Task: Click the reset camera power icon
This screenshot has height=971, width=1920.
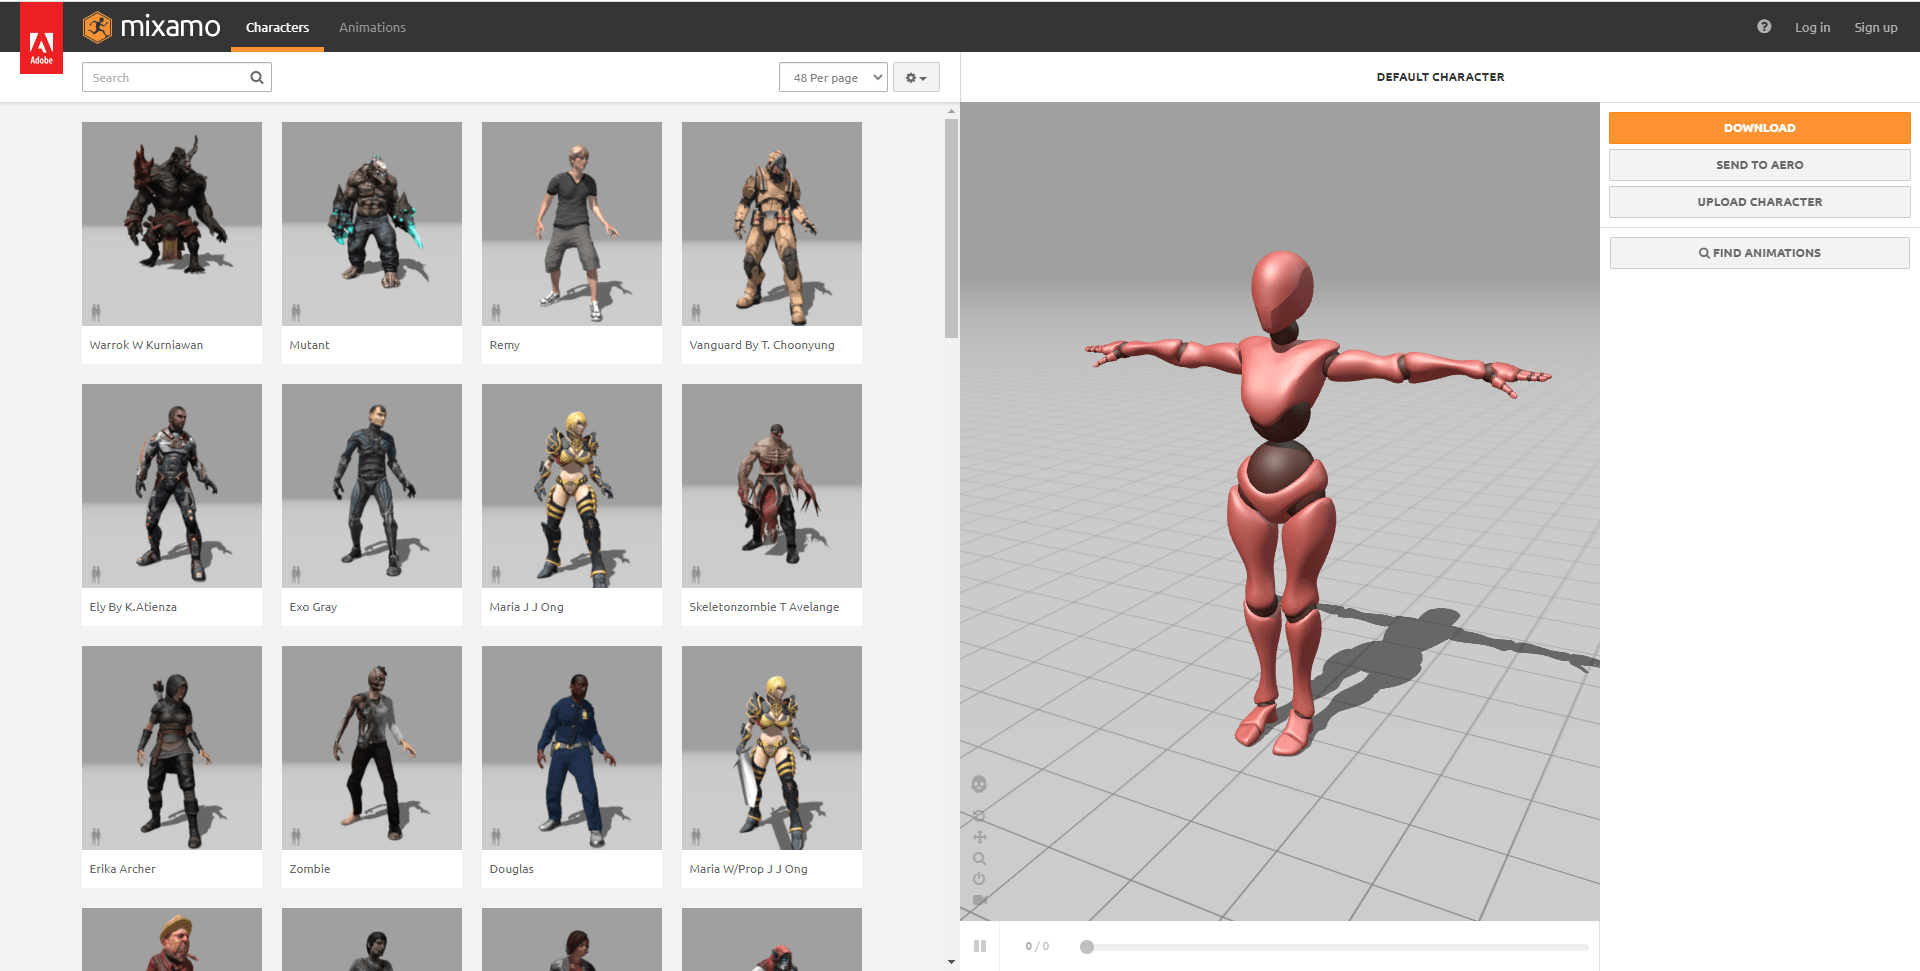Action: 979,879
